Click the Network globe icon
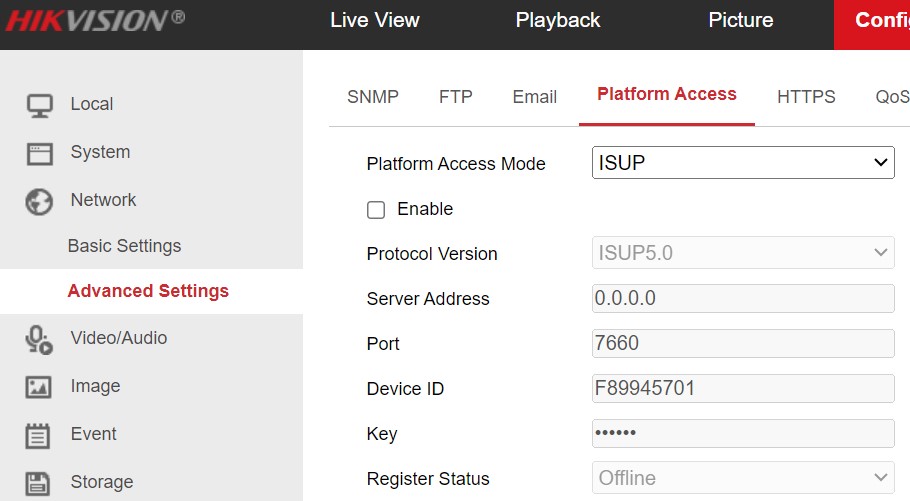 (x=39, y=201)
